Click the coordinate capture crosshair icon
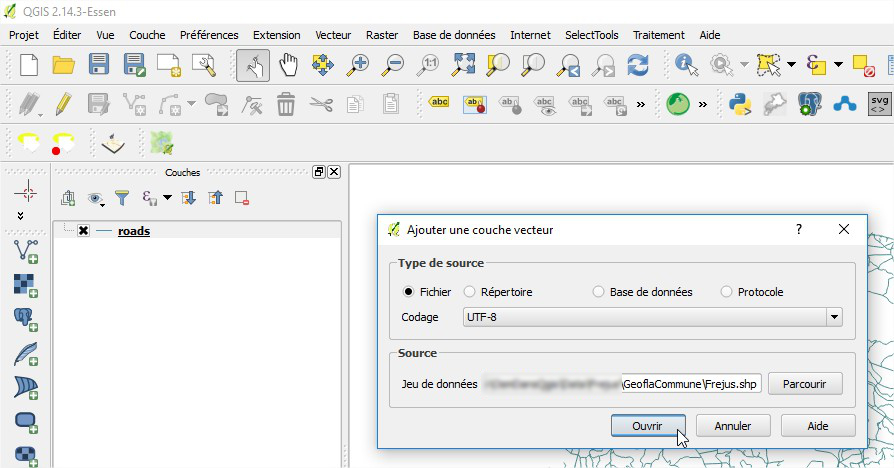This screenshot has height=468, width=894. pyautogui.click(x=26, y=193)
